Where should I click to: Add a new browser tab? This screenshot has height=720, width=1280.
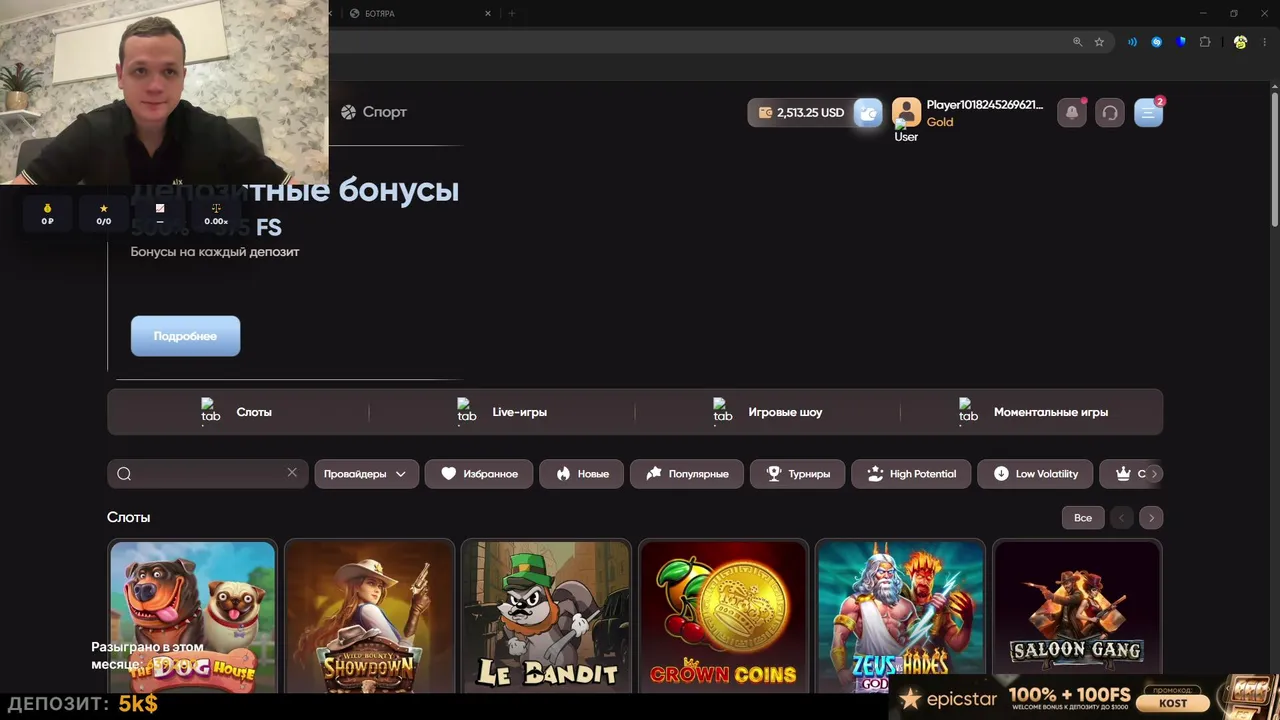pos(511,14)
